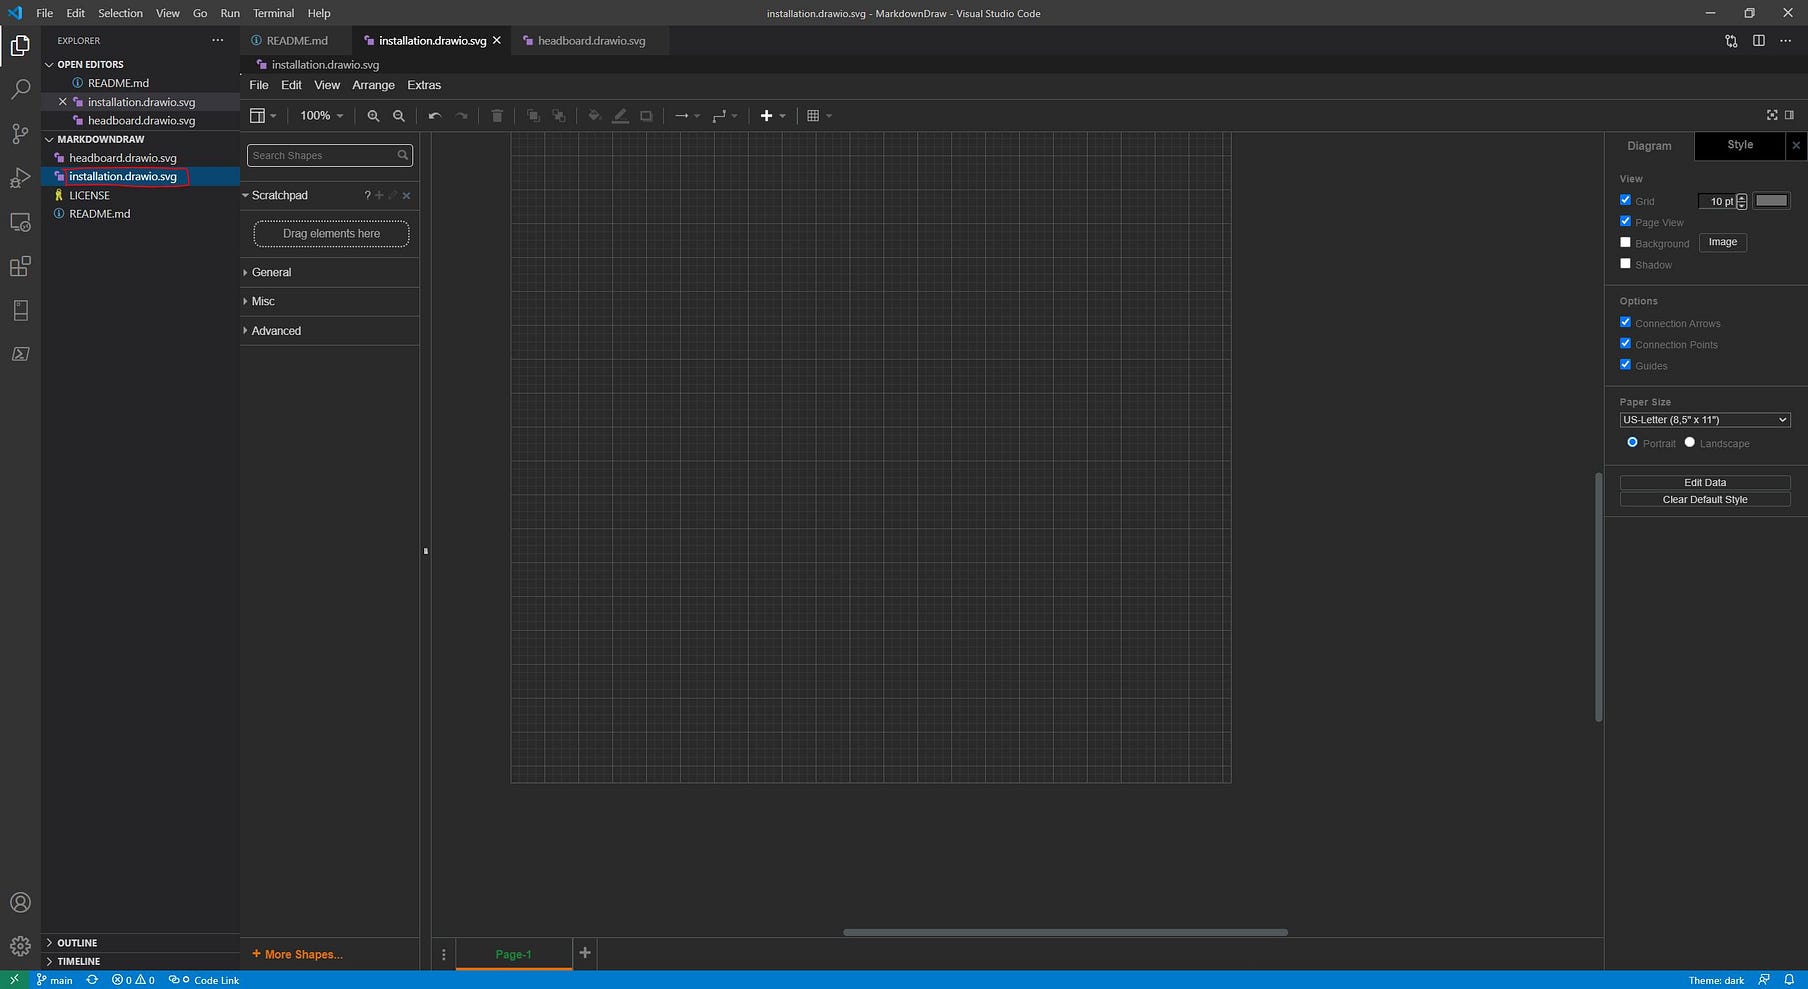
Task: Switch to the headboard.drawio.svg tab
Action: click(x=590, y=40)
